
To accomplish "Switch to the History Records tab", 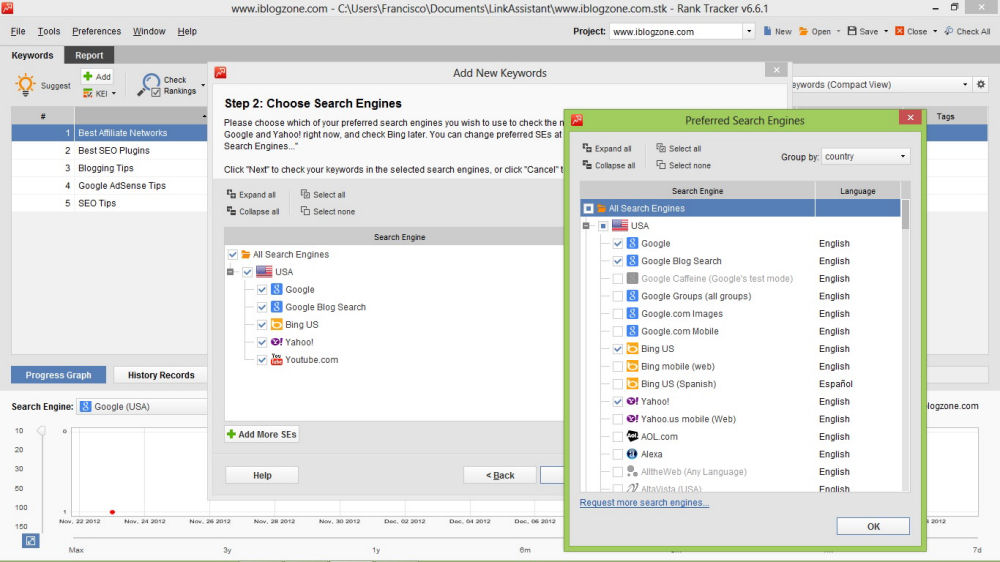I will click(x=161, y=375).
